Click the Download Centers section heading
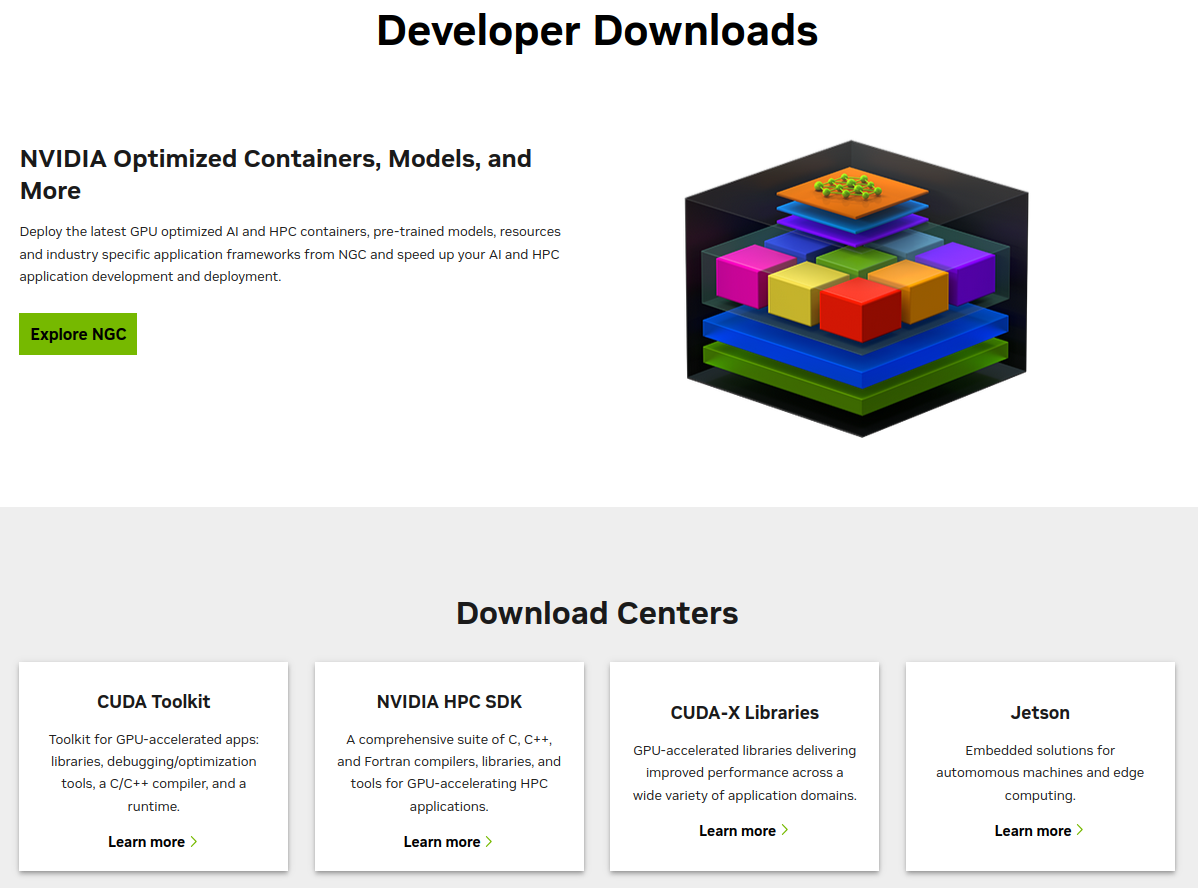The image size is (1198, 888). 597,612
